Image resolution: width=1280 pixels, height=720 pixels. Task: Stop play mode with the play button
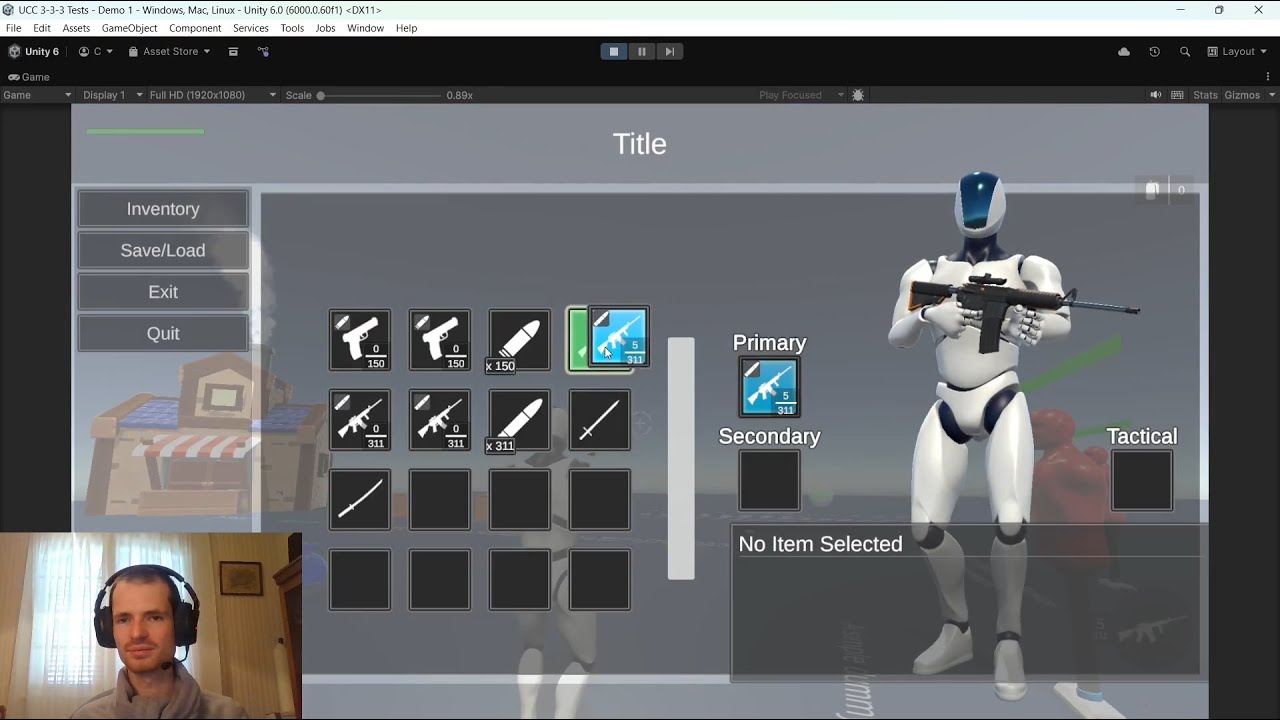point(614,51)
